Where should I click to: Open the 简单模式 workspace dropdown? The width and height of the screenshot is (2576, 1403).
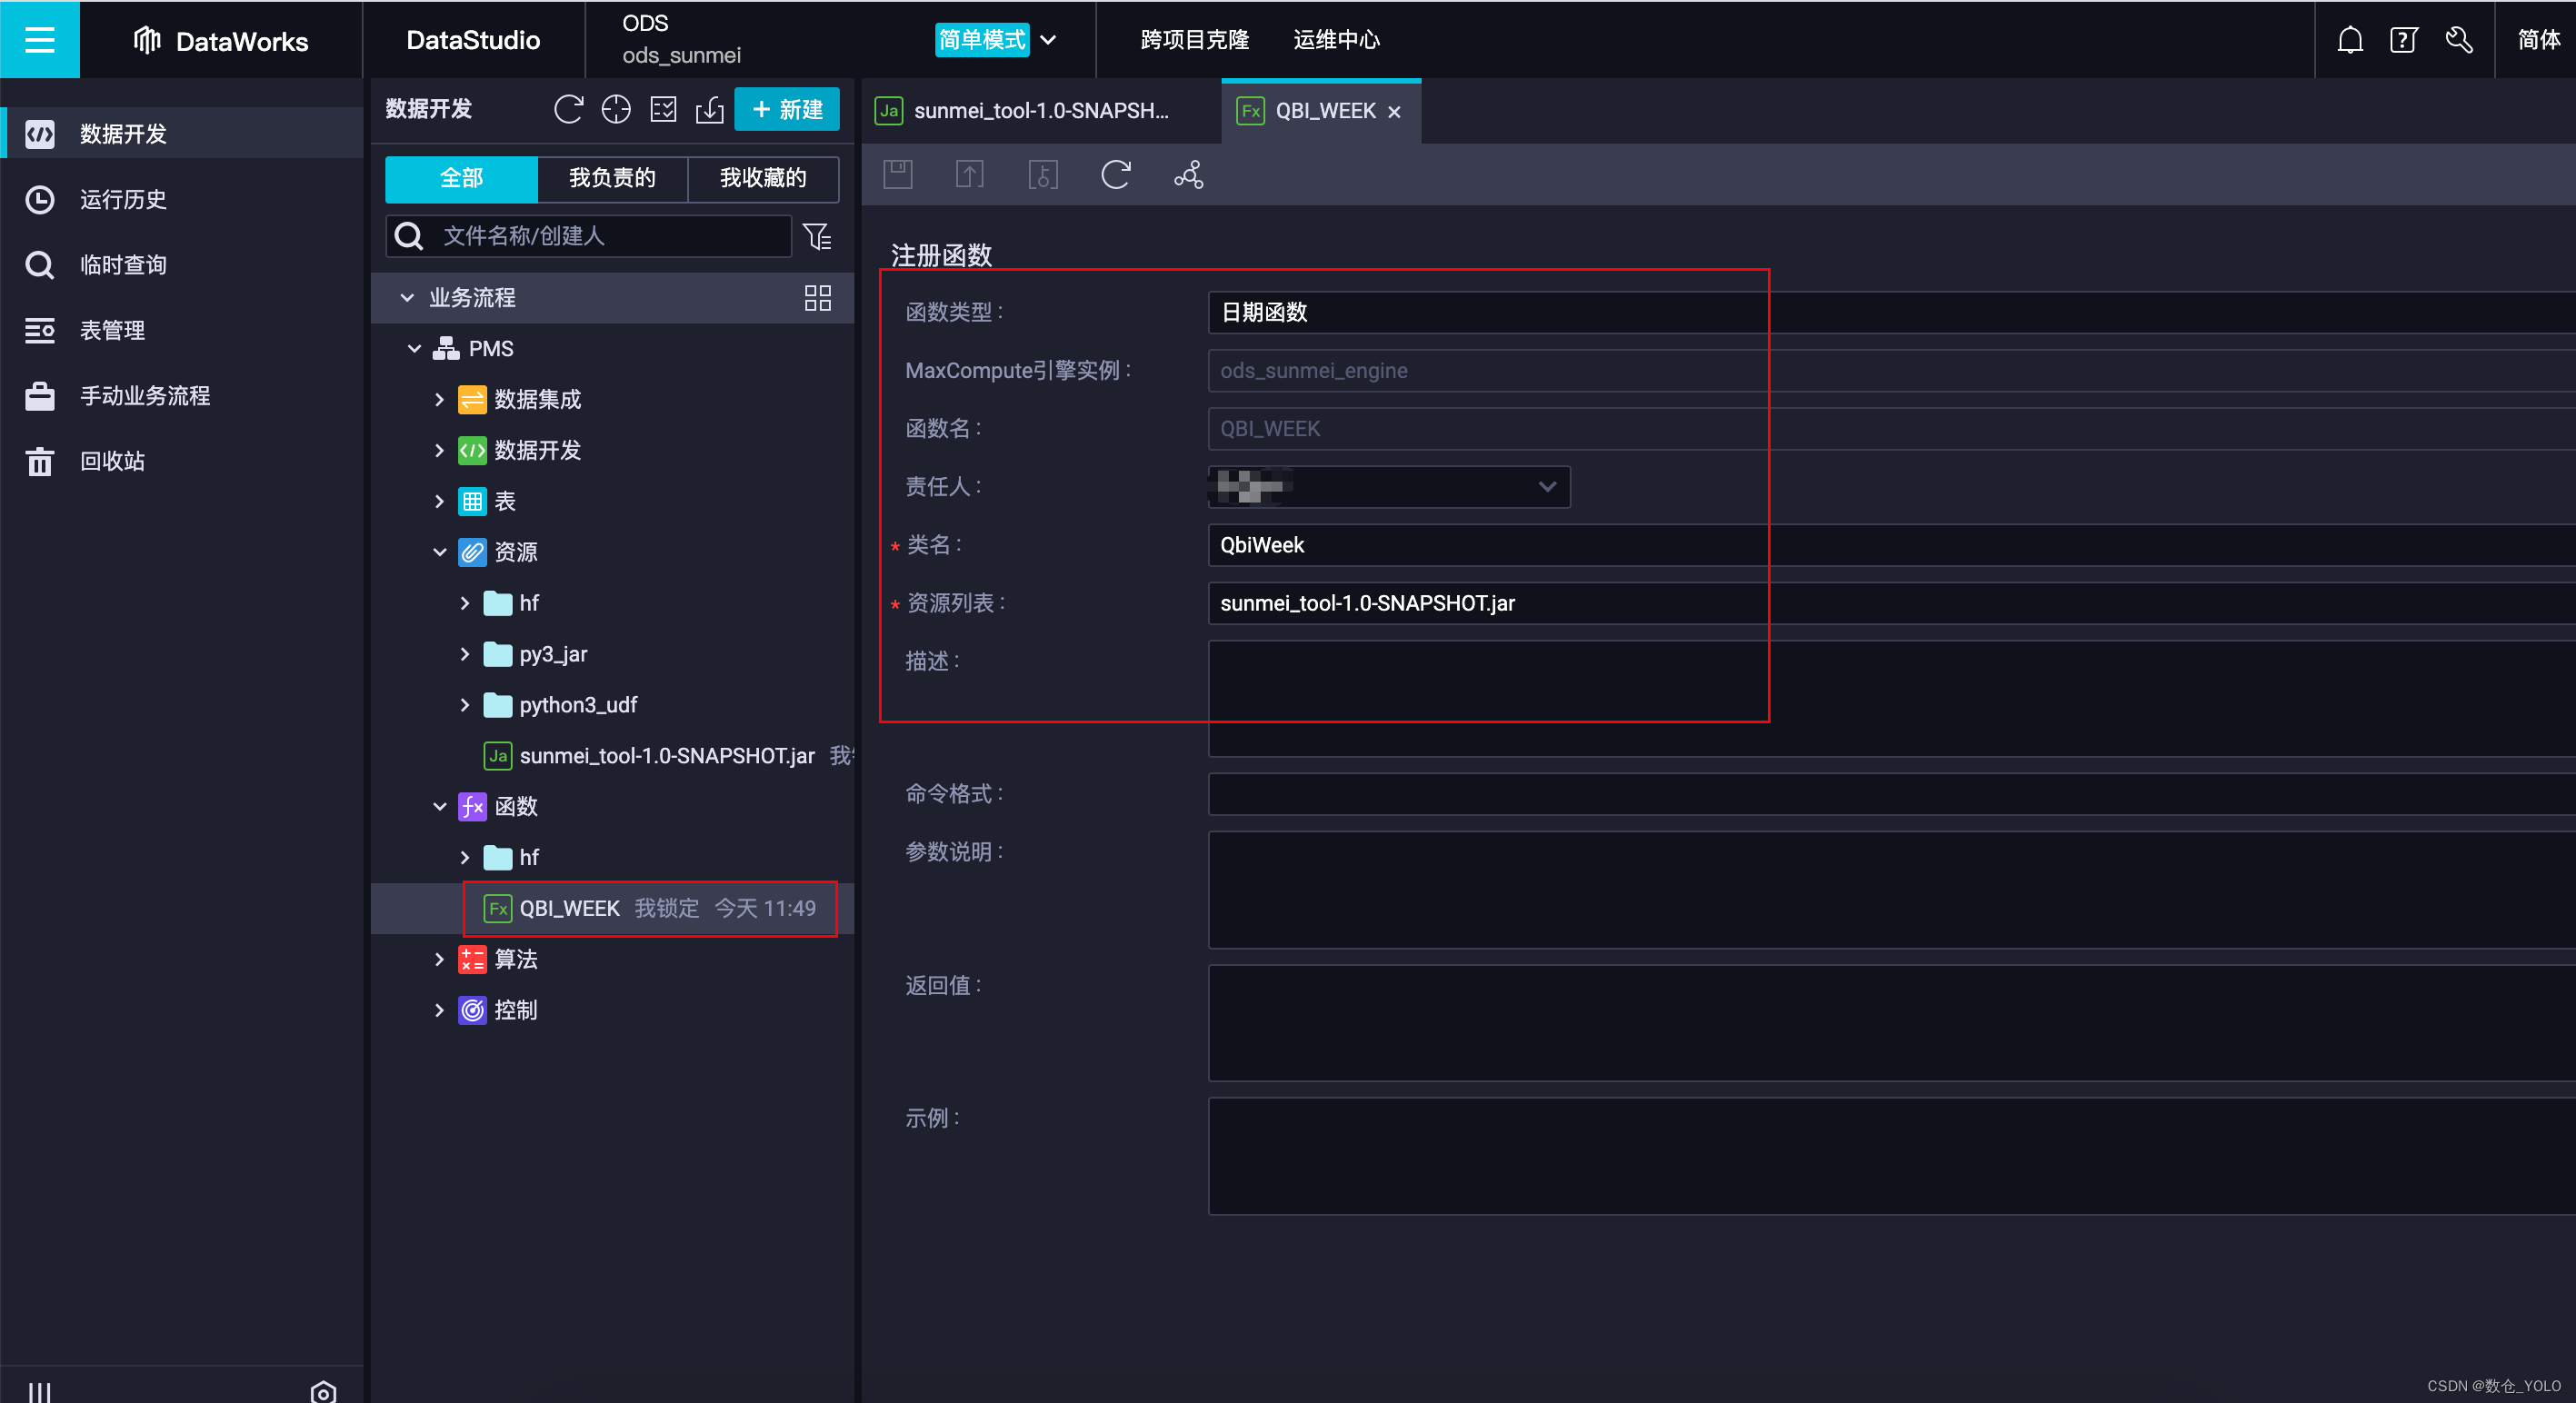tap(996, 40)
